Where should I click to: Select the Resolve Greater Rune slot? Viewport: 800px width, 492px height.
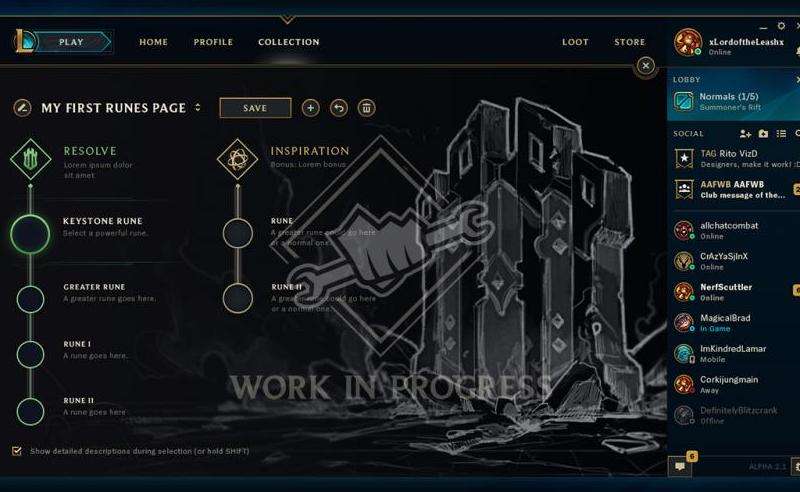coord(31,299)
